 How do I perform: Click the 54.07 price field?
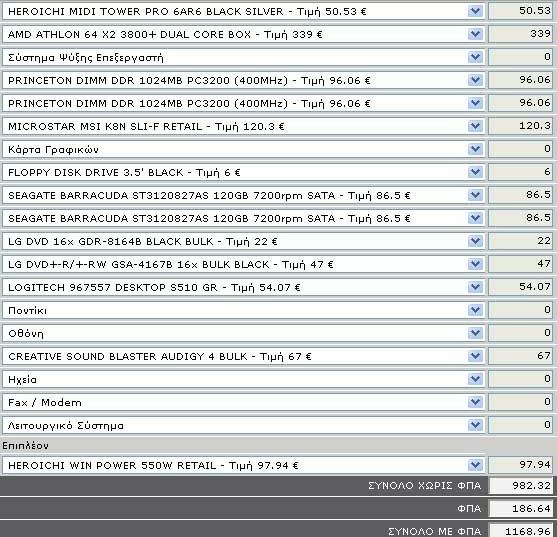(x=520, y=287)
